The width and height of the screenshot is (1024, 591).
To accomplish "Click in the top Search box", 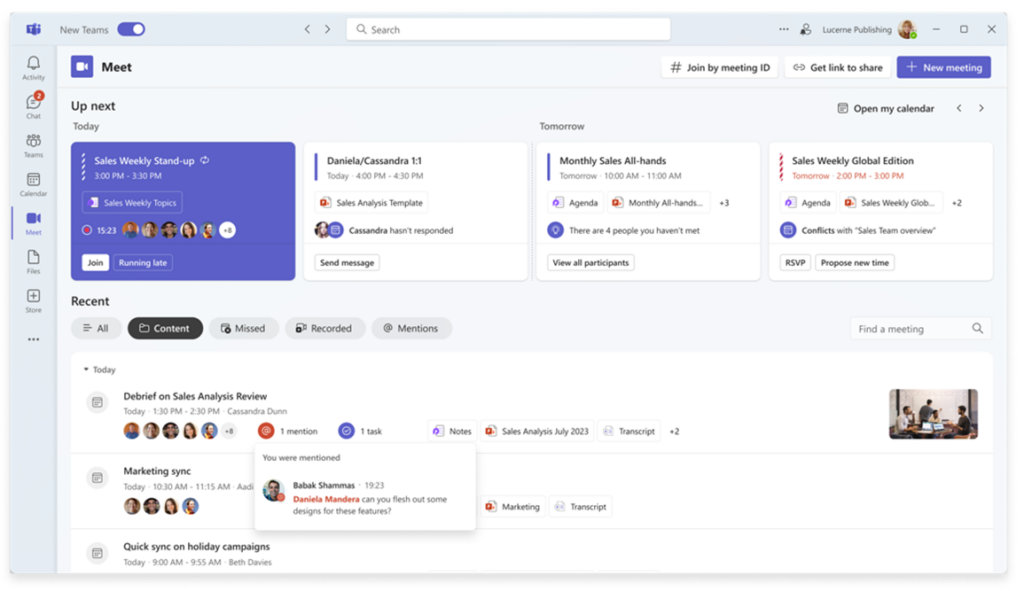I will pyautogui.click(x=508, y=29).
